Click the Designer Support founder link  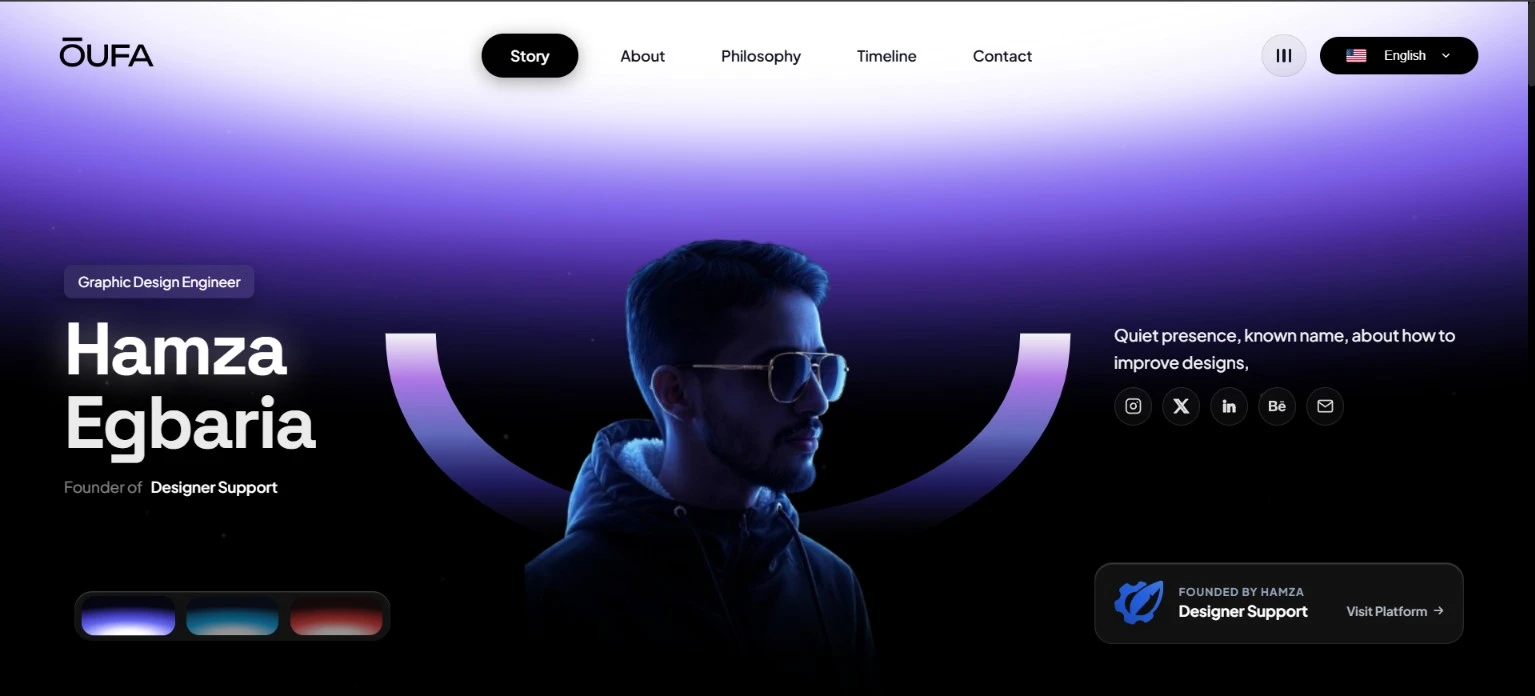[214, 488]
